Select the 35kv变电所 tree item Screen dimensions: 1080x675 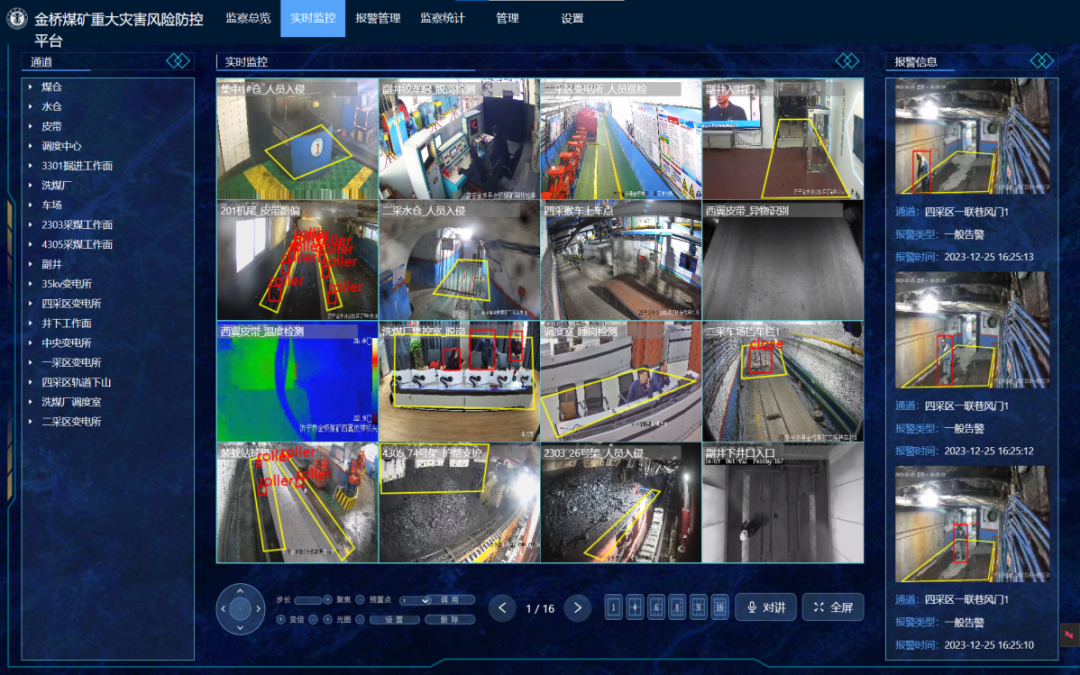(x=67, y=284)
